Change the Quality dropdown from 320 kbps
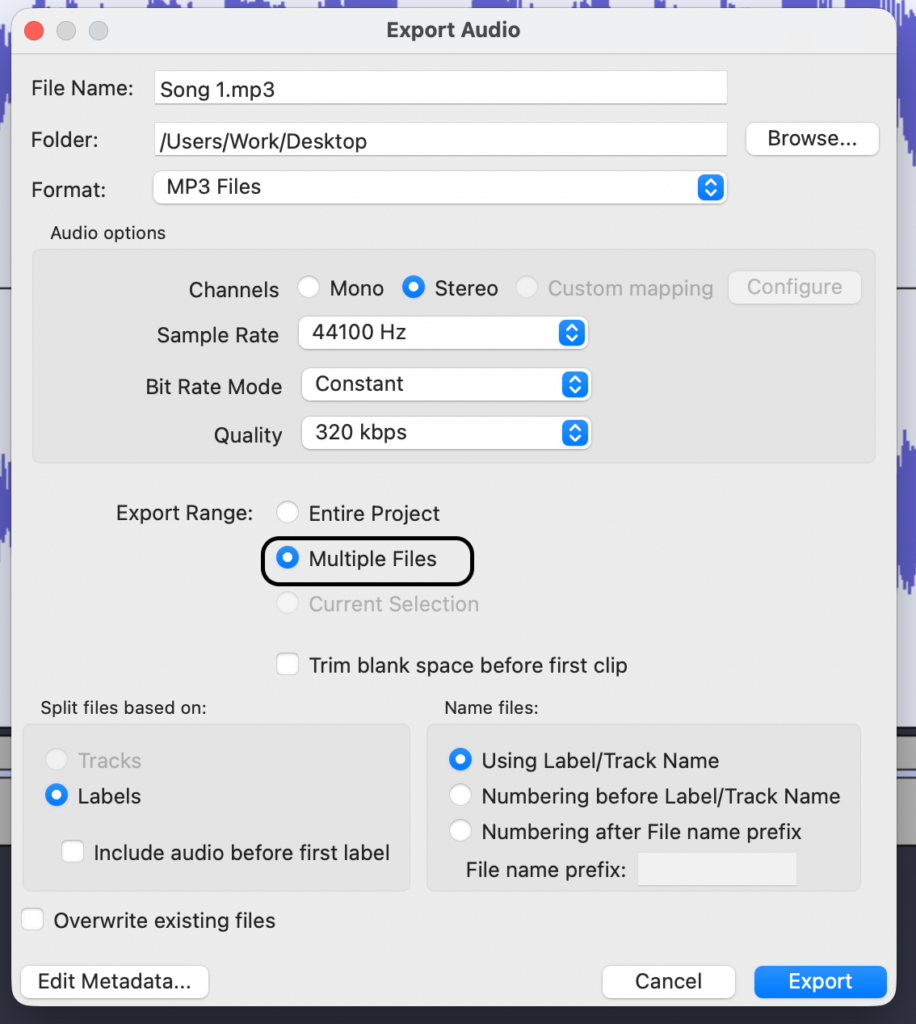Viewport: 916px width, 1024px height. tap(445, 433)
